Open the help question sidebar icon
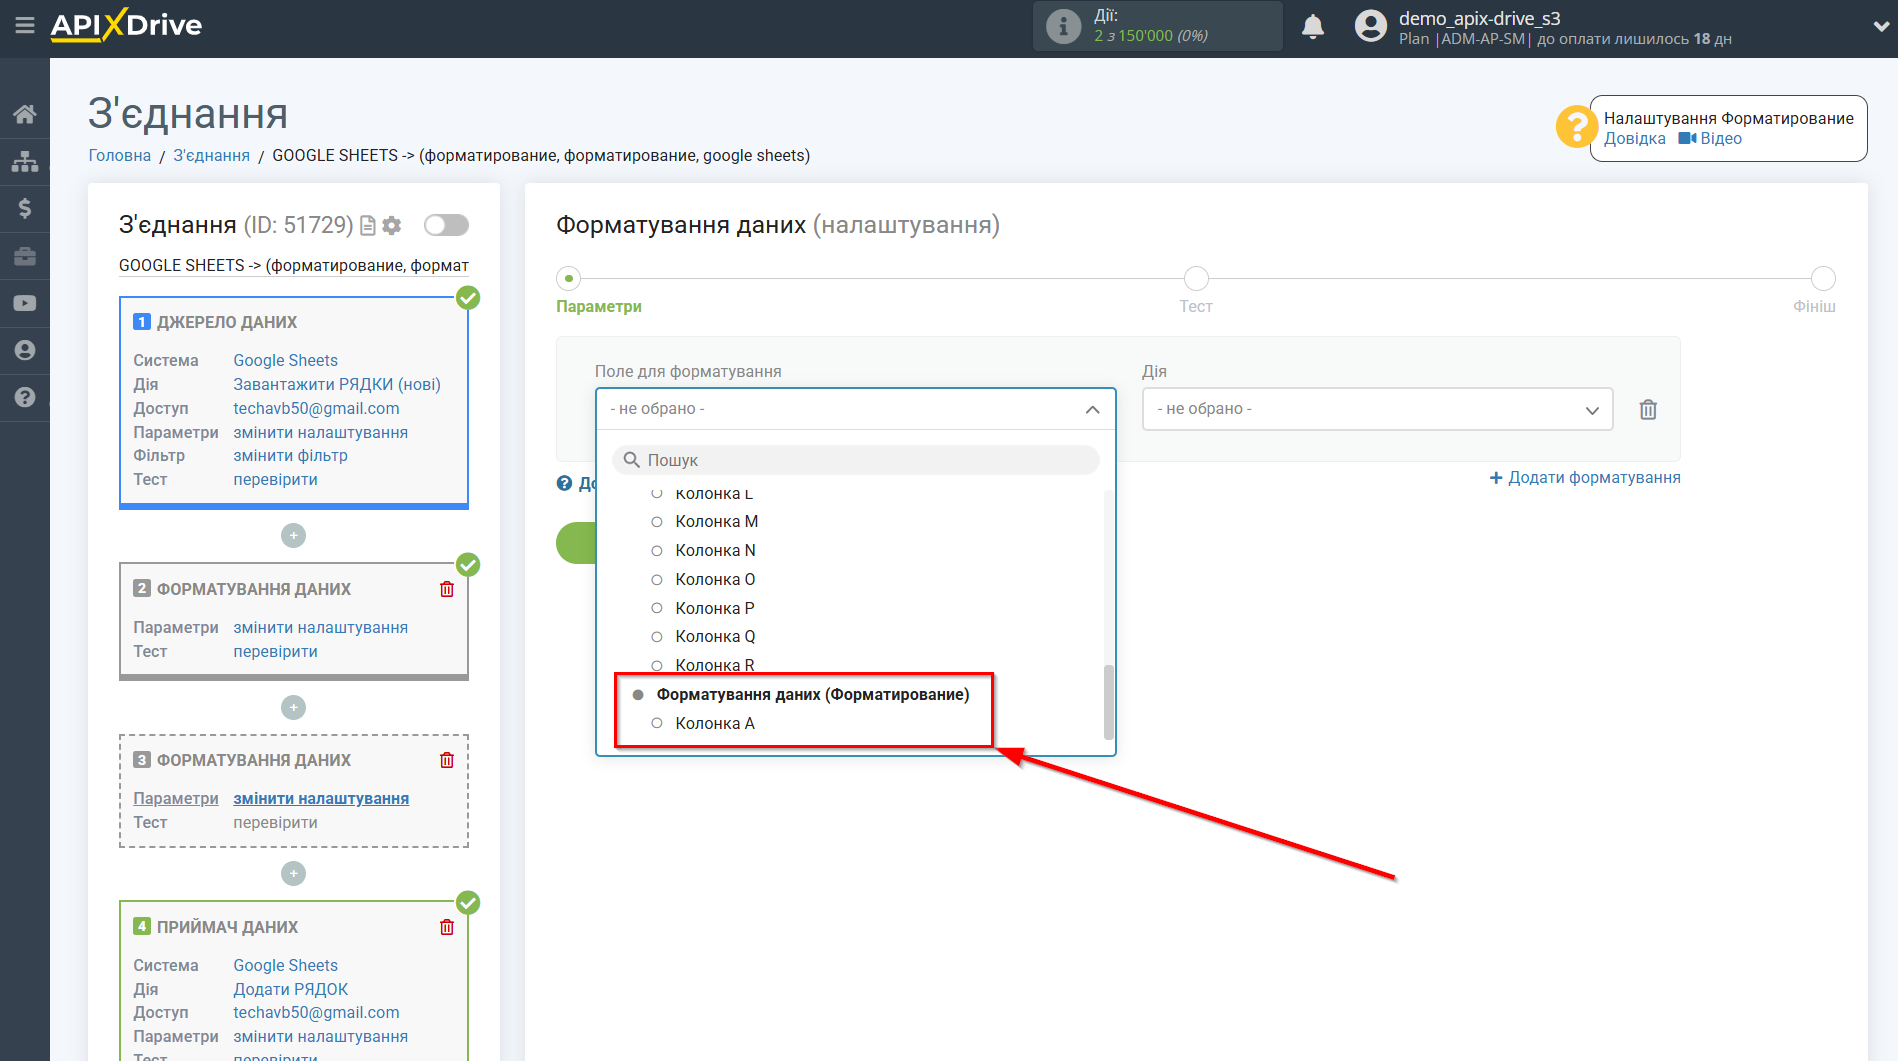Viewport: 1898px width, 1061px height. coord(25,397)
